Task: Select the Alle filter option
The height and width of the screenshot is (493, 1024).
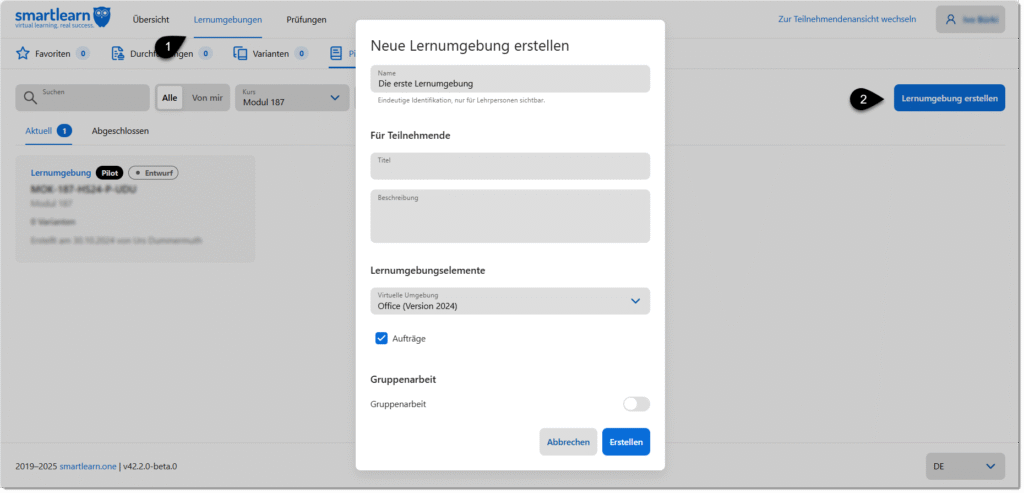Action: pyautogui.click(x=170, y=97)
